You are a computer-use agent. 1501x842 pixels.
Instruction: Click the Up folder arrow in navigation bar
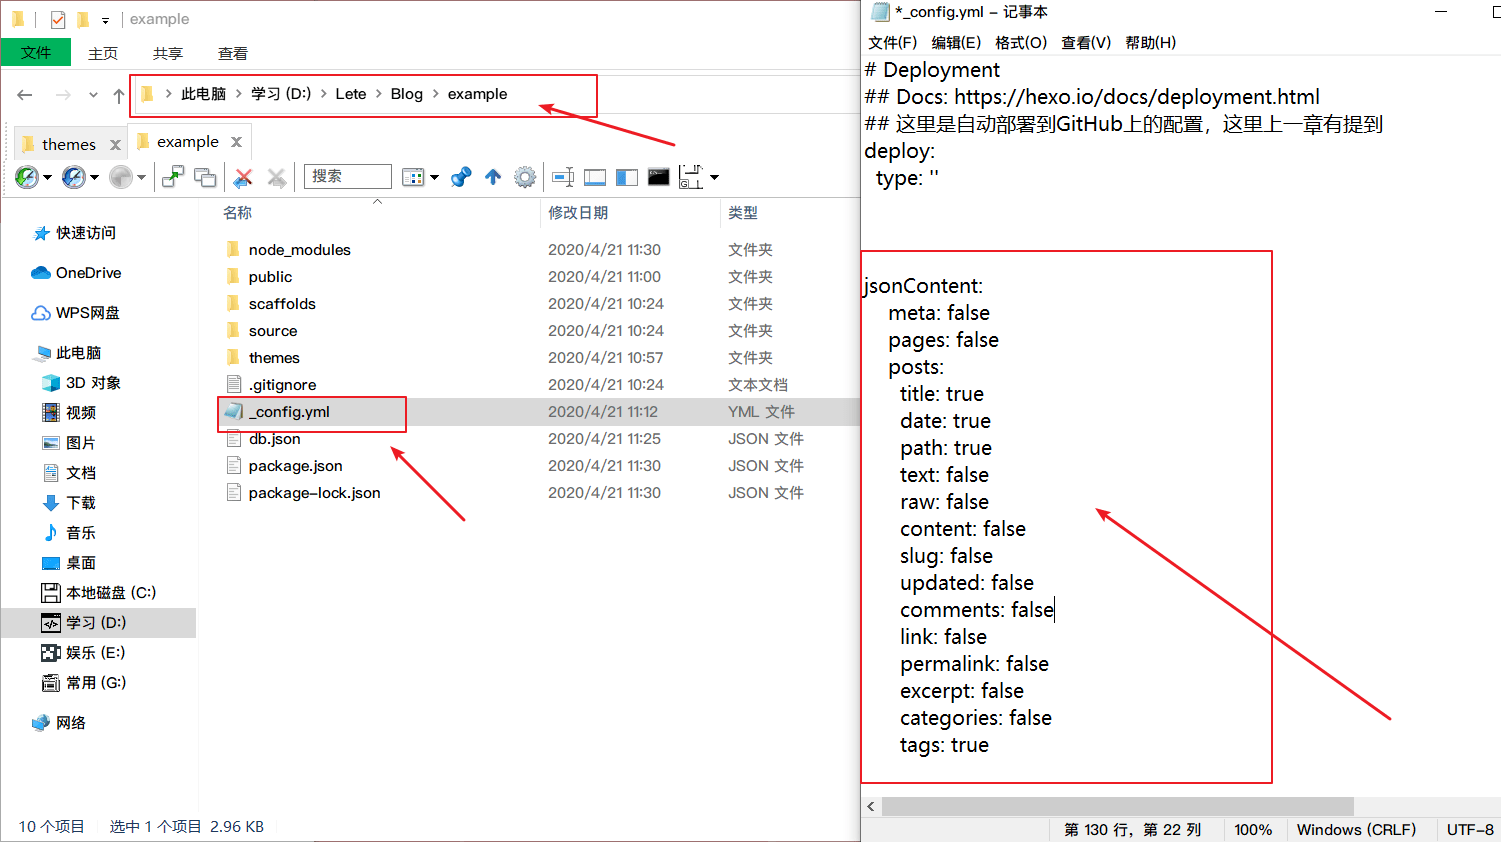click(119, 95)
